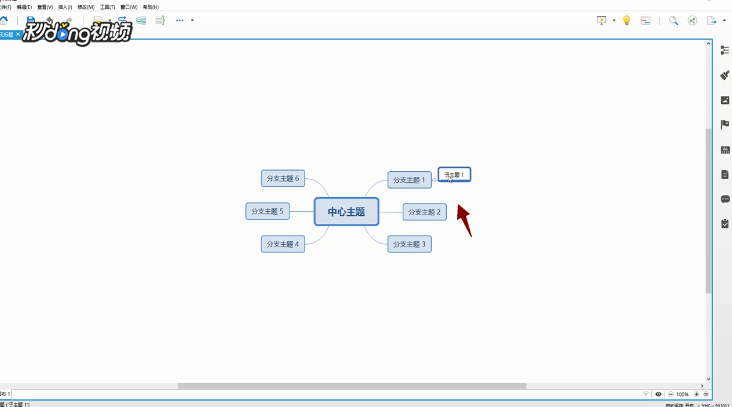Click the blue more-options ellipsis icon

pos(180,21)
